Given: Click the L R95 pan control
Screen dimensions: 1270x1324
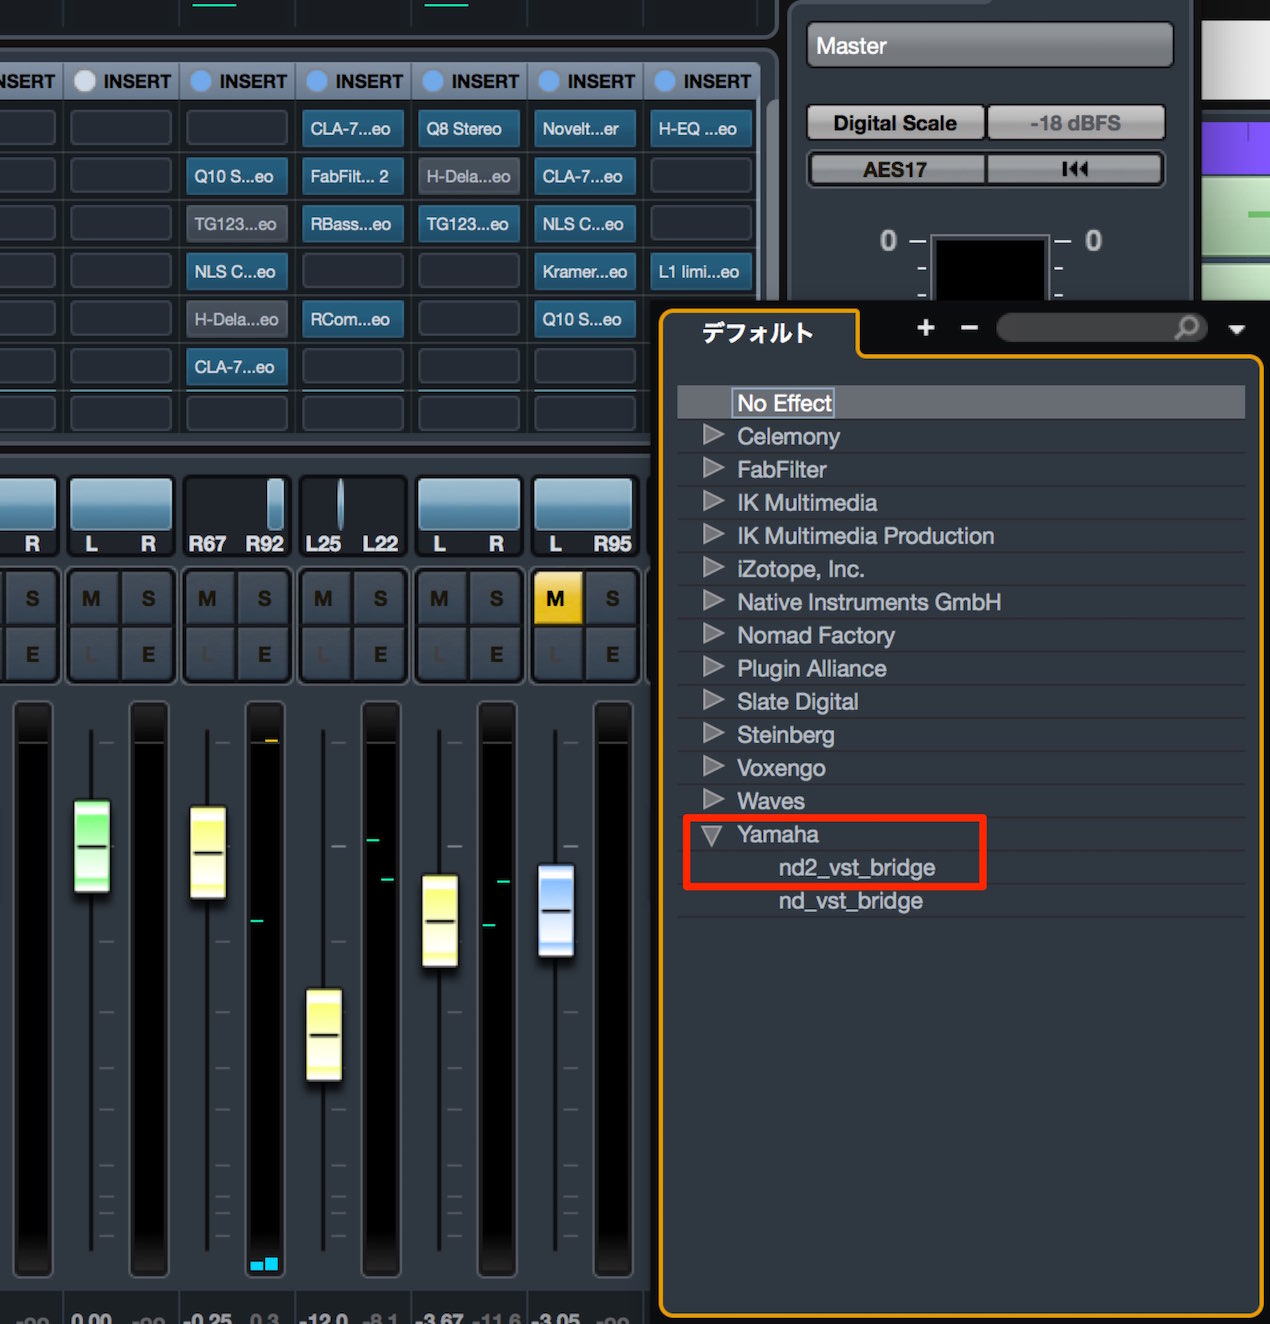Looking at the screenshot, I should (585, 504).
